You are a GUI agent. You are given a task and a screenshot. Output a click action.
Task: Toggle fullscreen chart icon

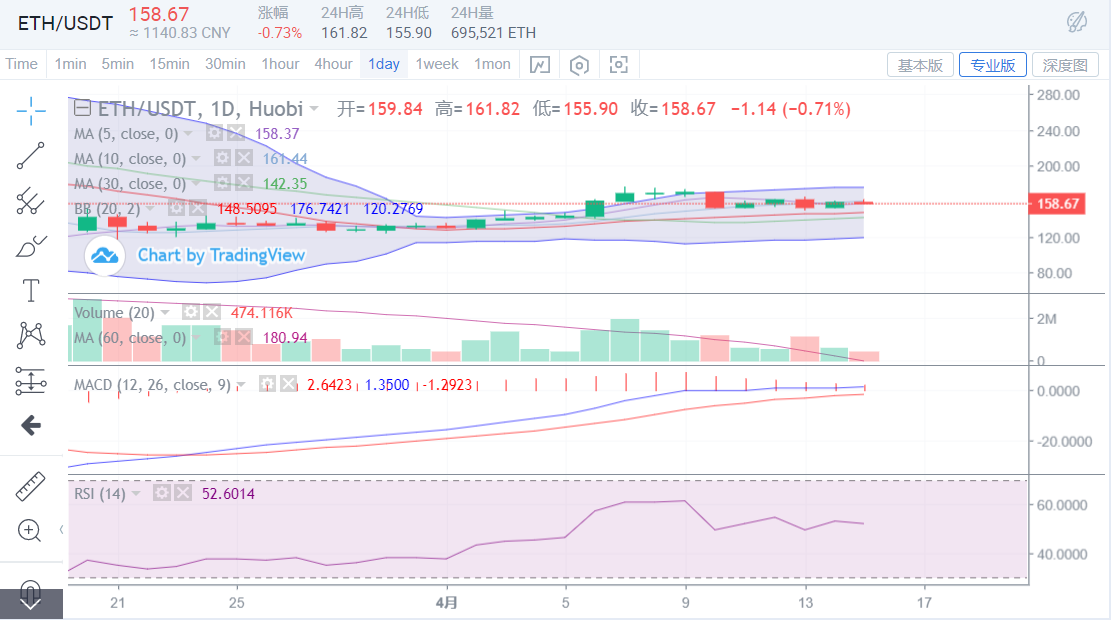[619, 64]
